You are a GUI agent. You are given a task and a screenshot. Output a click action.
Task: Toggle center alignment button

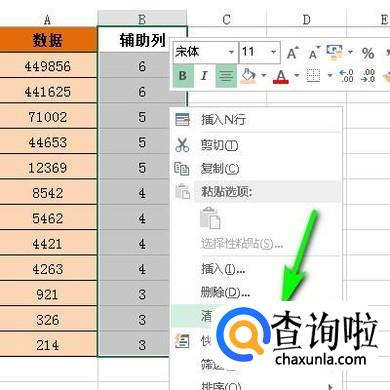[226, 76]
